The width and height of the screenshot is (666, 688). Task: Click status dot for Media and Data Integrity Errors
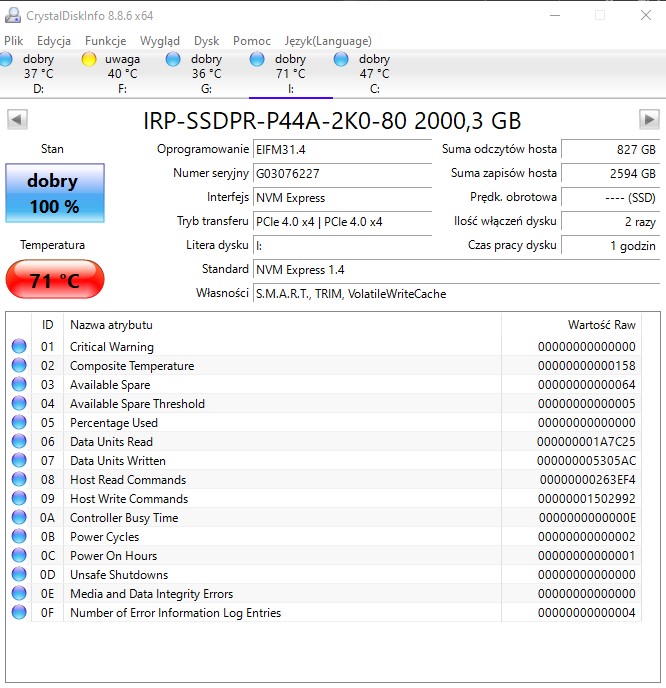pos(19,593)
